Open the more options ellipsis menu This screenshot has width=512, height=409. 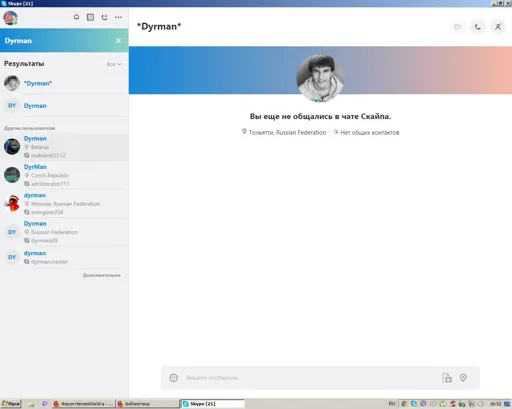tap(118, 17)
